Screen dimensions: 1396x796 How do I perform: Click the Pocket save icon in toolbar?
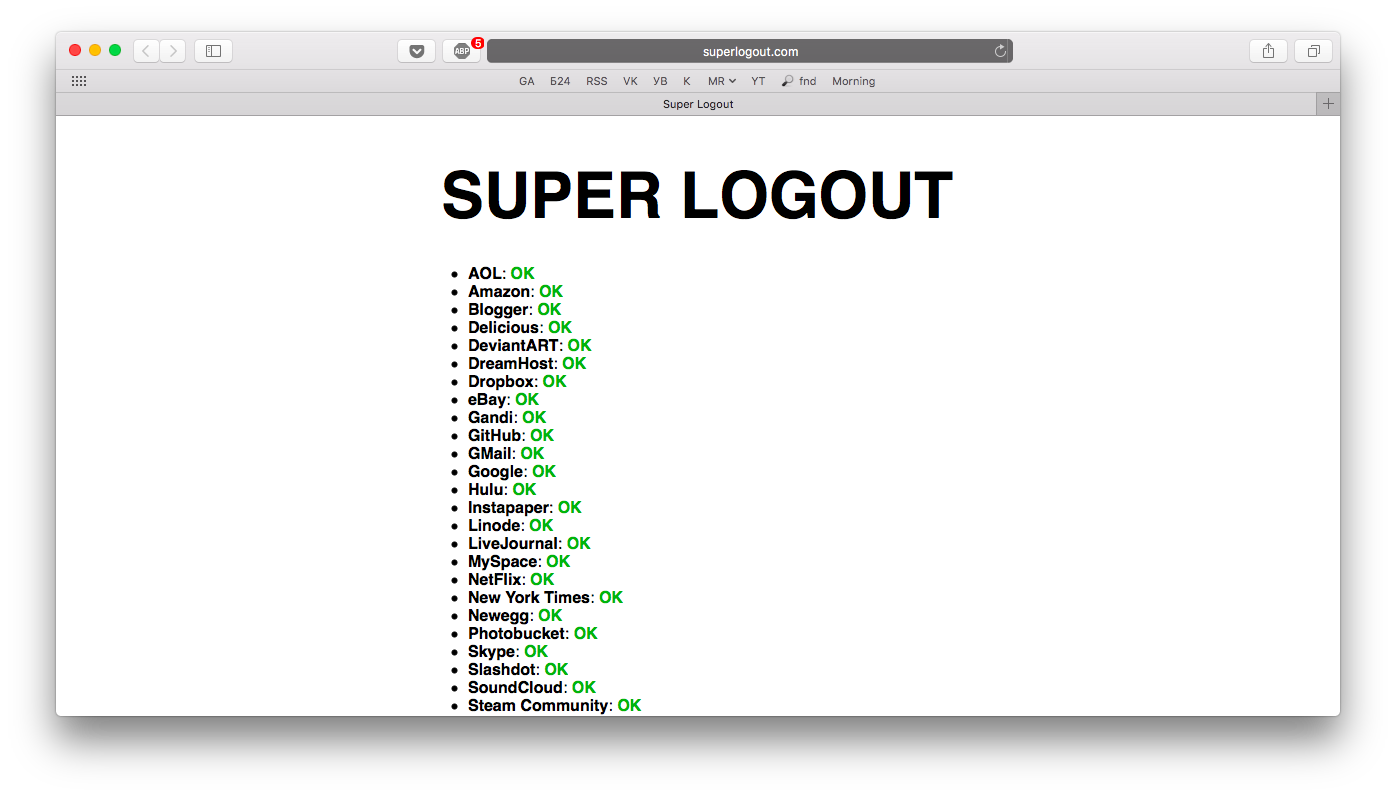(x=416, y=51)
